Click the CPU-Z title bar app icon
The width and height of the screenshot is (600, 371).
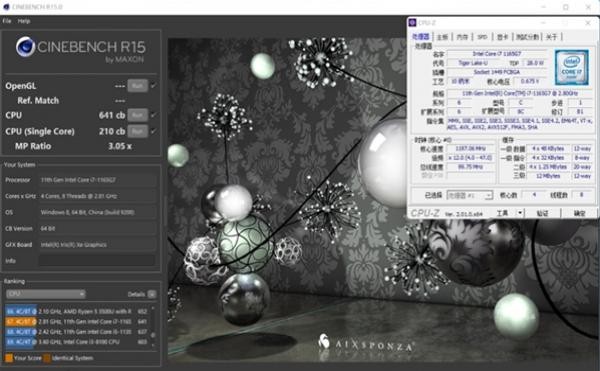pyautogui.click(x=412, y=23)
